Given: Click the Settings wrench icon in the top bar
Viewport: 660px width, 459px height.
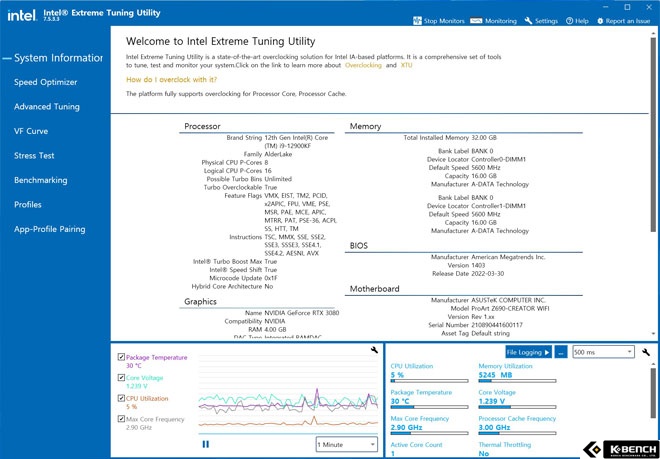Looking at the screenshot, I should [528, 21].
